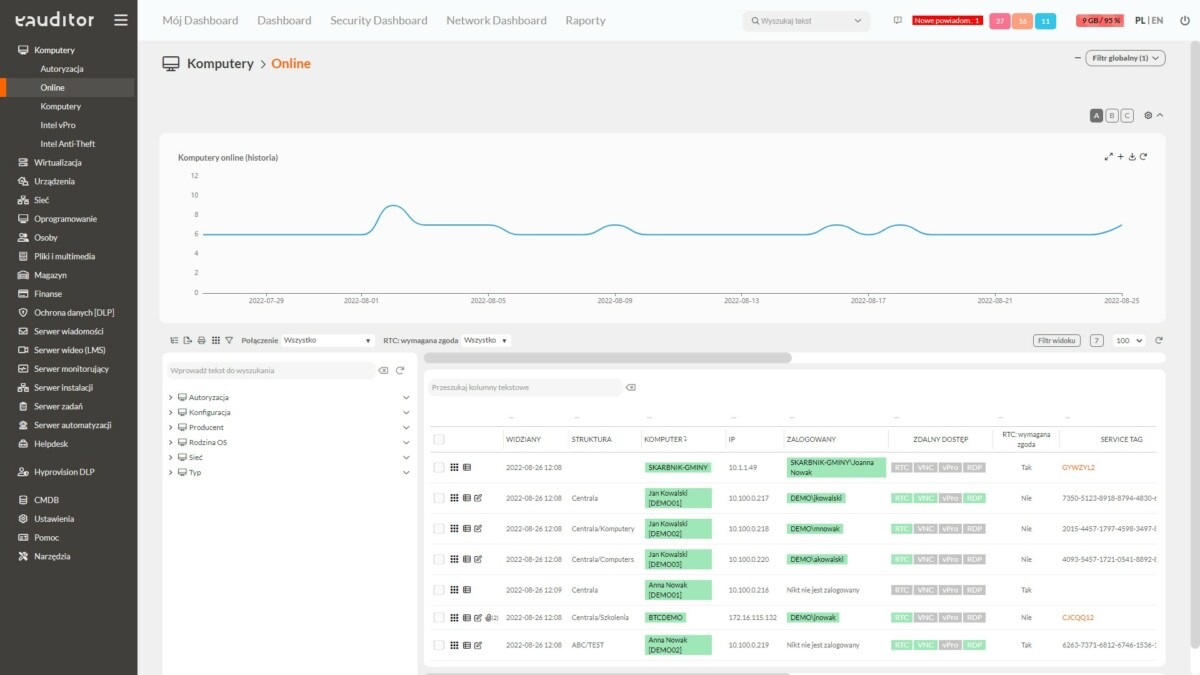Tick the checkbox on the BTCDEMO row
This screenshot has height=675, width=1200.
coord(438,617)
